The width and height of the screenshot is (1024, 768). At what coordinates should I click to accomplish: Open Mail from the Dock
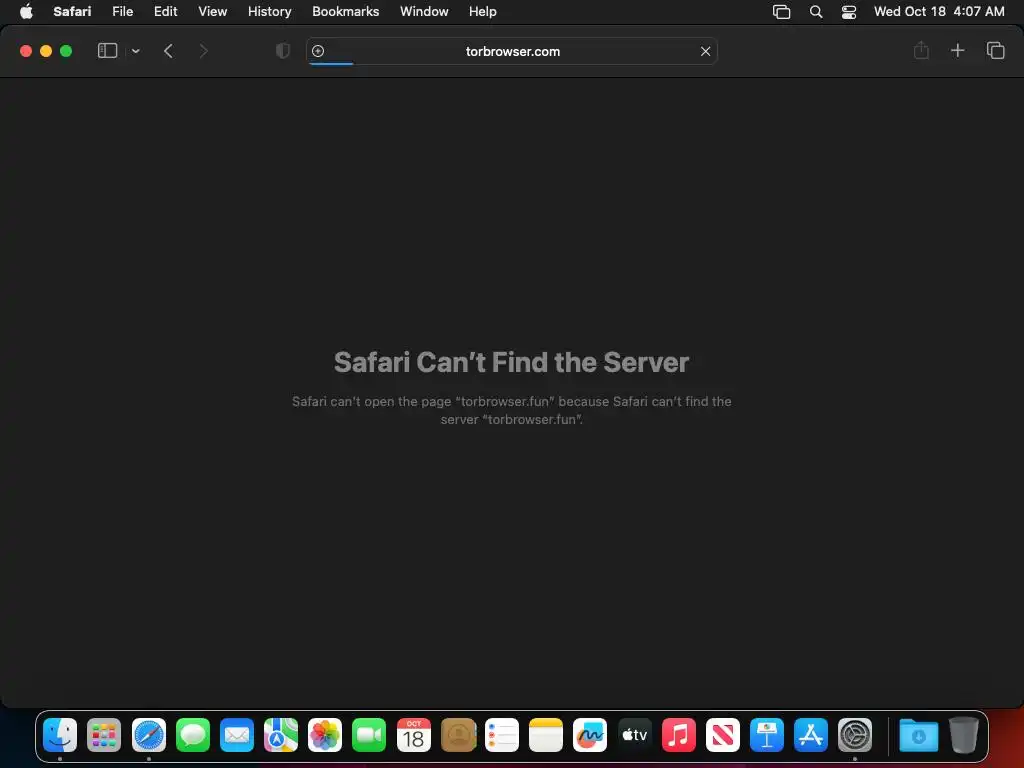click(236, 735)
